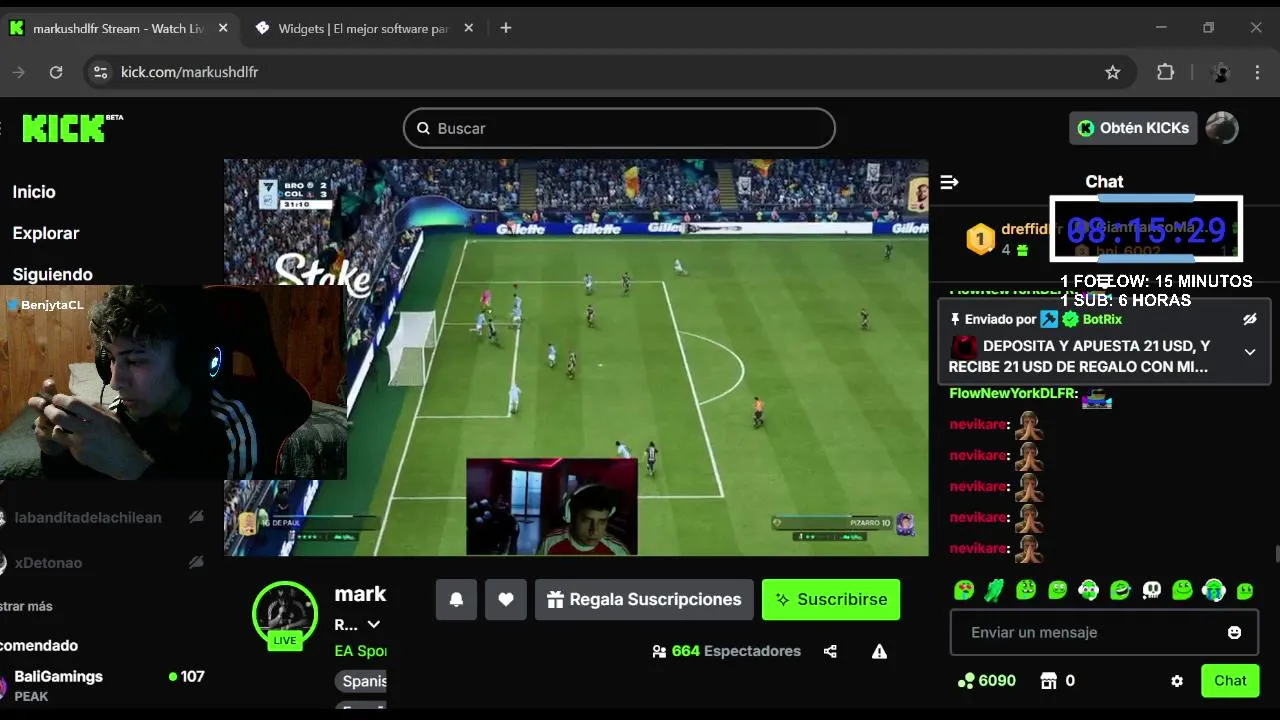Click the heart follow button
This screenshot has height=720, width=1280.
506,600
